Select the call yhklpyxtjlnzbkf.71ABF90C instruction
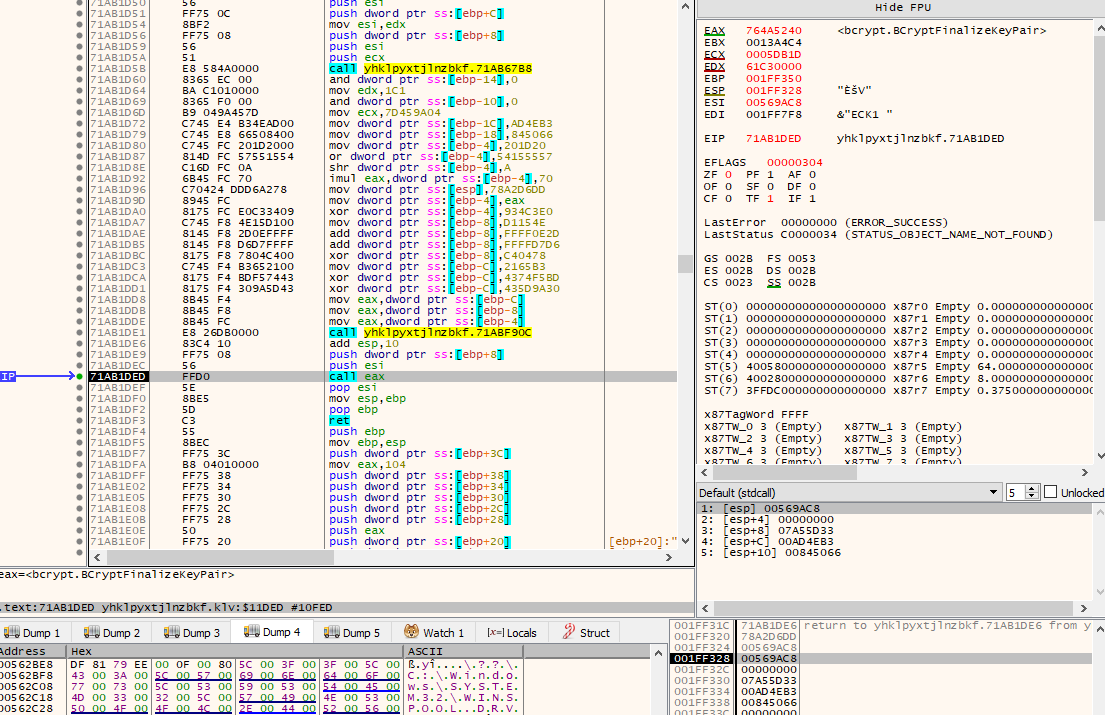Screen dimensions: 1105x715 [430, 332]
